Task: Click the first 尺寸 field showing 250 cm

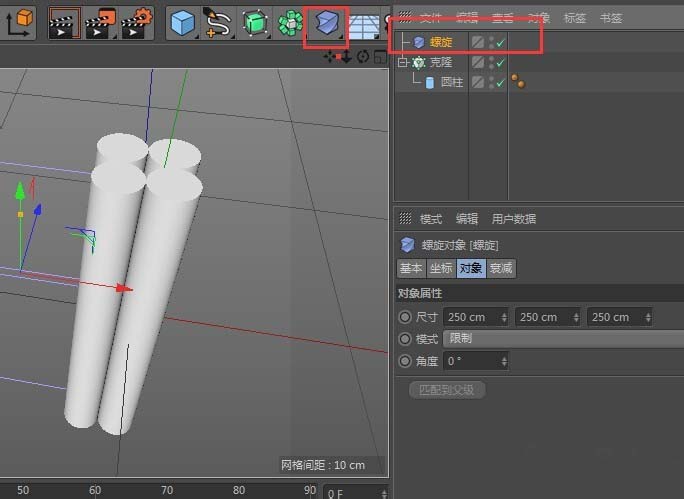Action: pyautogui.click(x=465, y=317)
